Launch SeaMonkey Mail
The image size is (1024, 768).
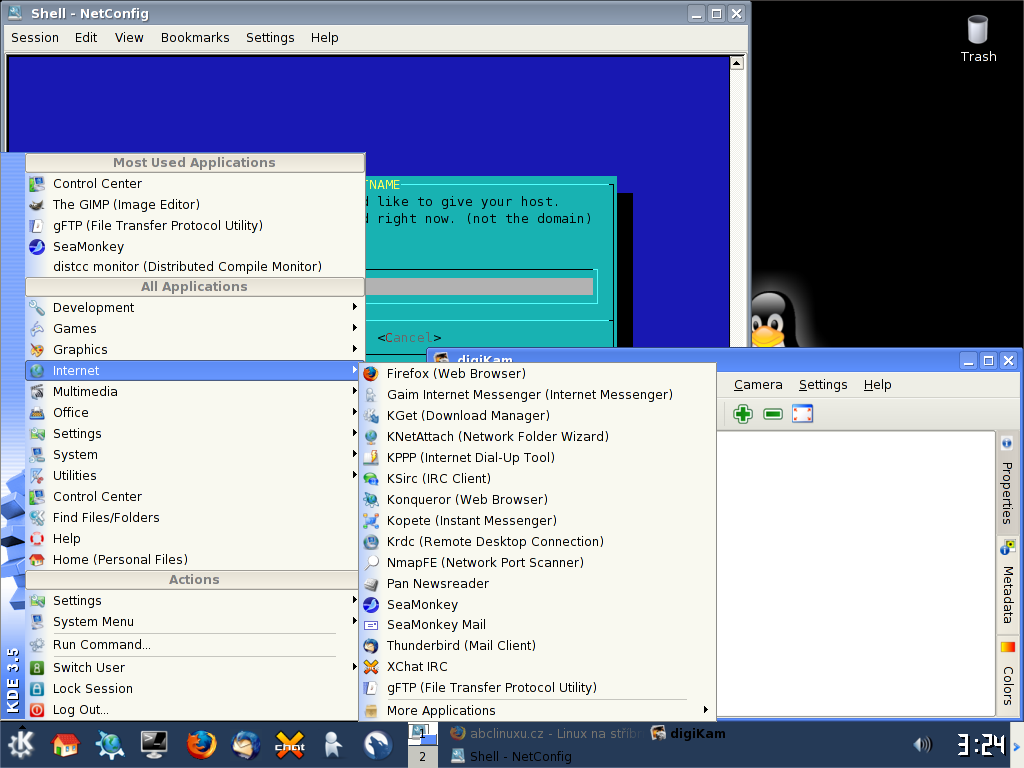537,624
